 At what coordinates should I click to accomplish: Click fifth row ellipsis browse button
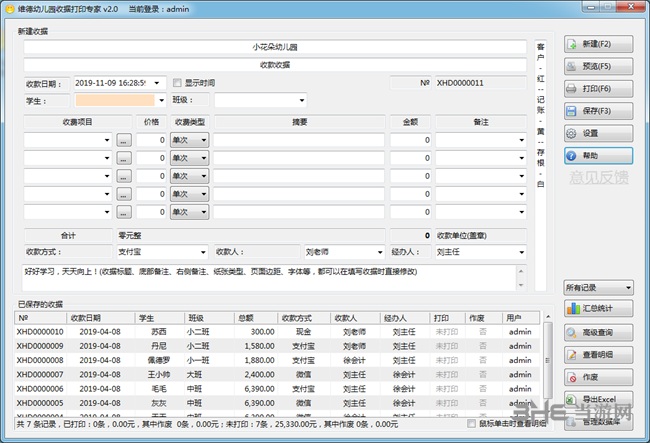click(x=124, y=212)
